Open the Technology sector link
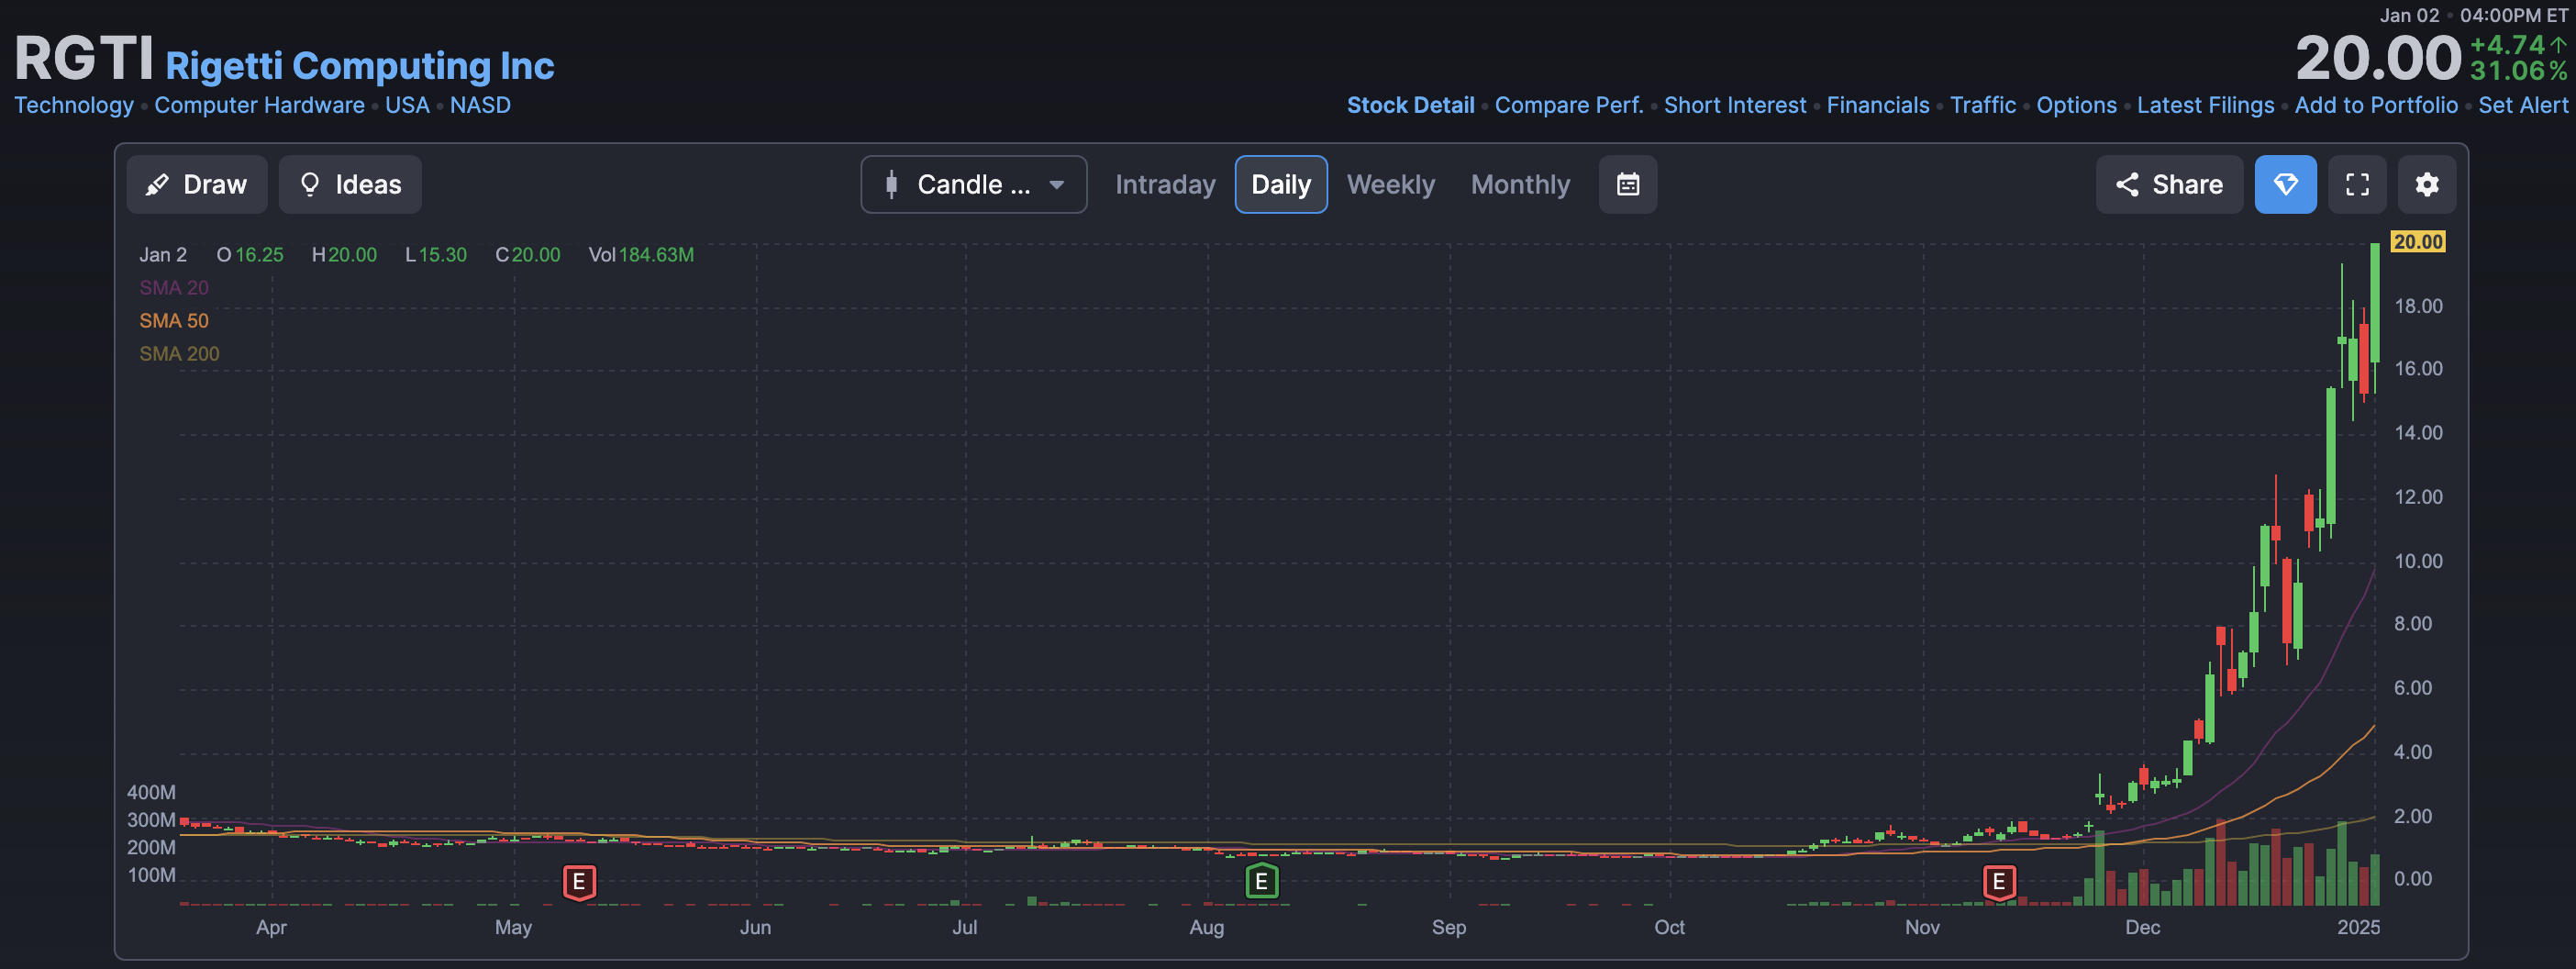 coord(74,105)
